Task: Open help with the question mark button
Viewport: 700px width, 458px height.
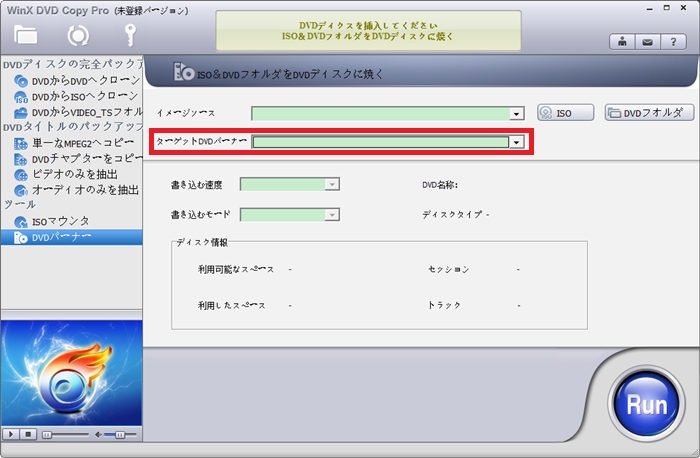Action: point(673,42)
